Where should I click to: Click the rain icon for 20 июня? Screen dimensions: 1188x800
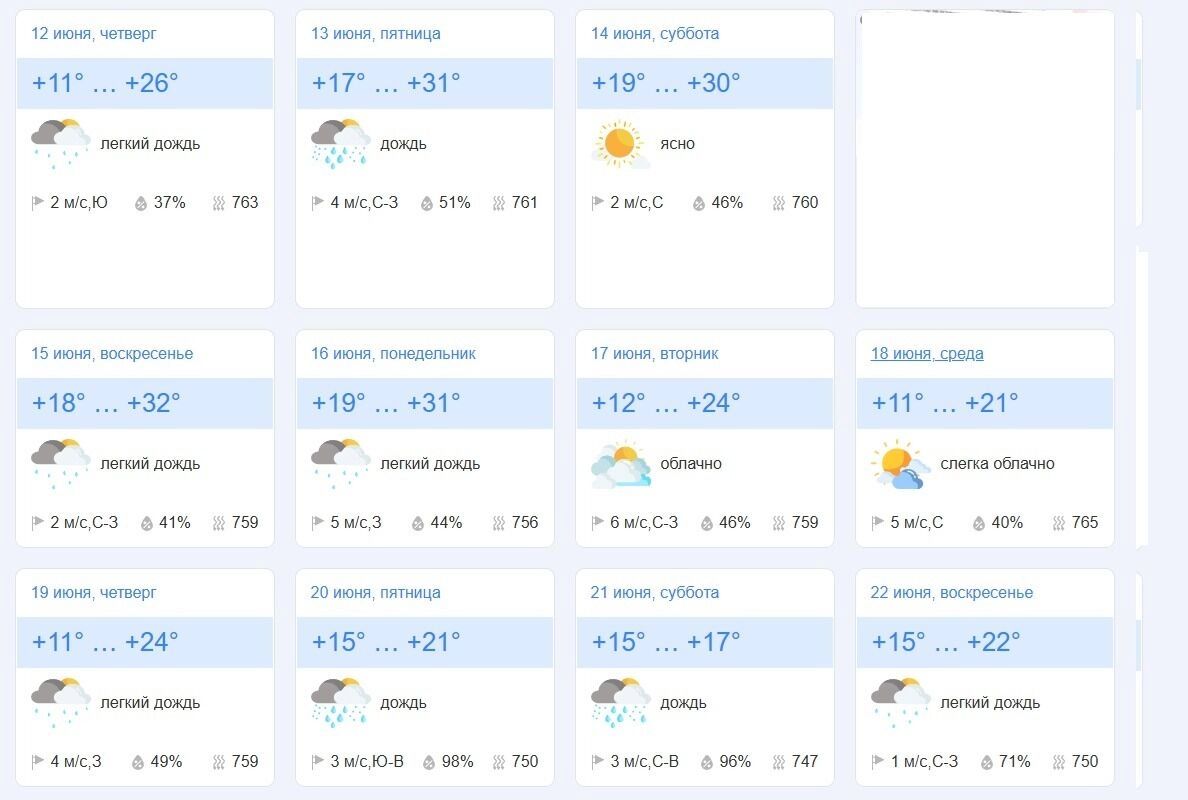coord(340,703)
